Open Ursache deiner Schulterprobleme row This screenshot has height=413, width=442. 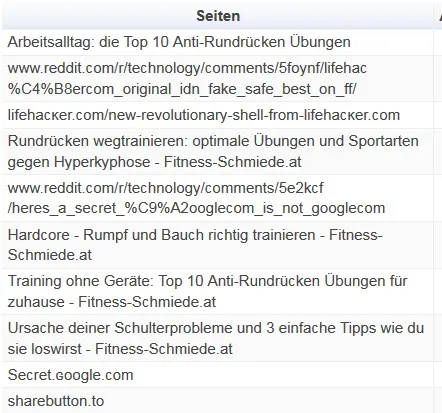(x=218, y=338)
